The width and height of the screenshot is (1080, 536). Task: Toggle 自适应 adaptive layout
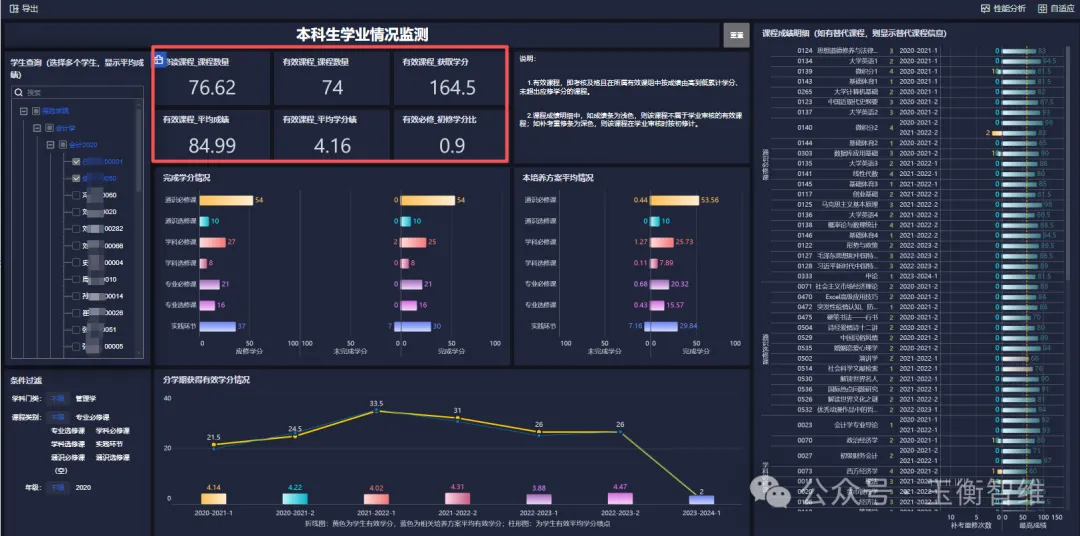pyautogui.click(x=1056, y=8)
